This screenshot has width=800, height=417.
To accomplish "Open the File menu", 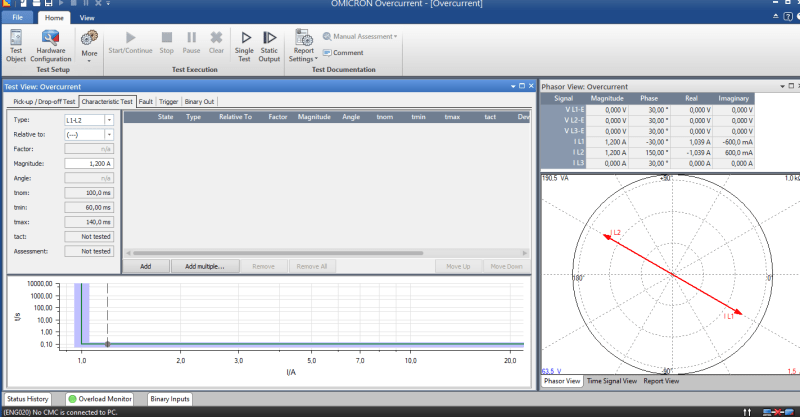I will 17,17.
